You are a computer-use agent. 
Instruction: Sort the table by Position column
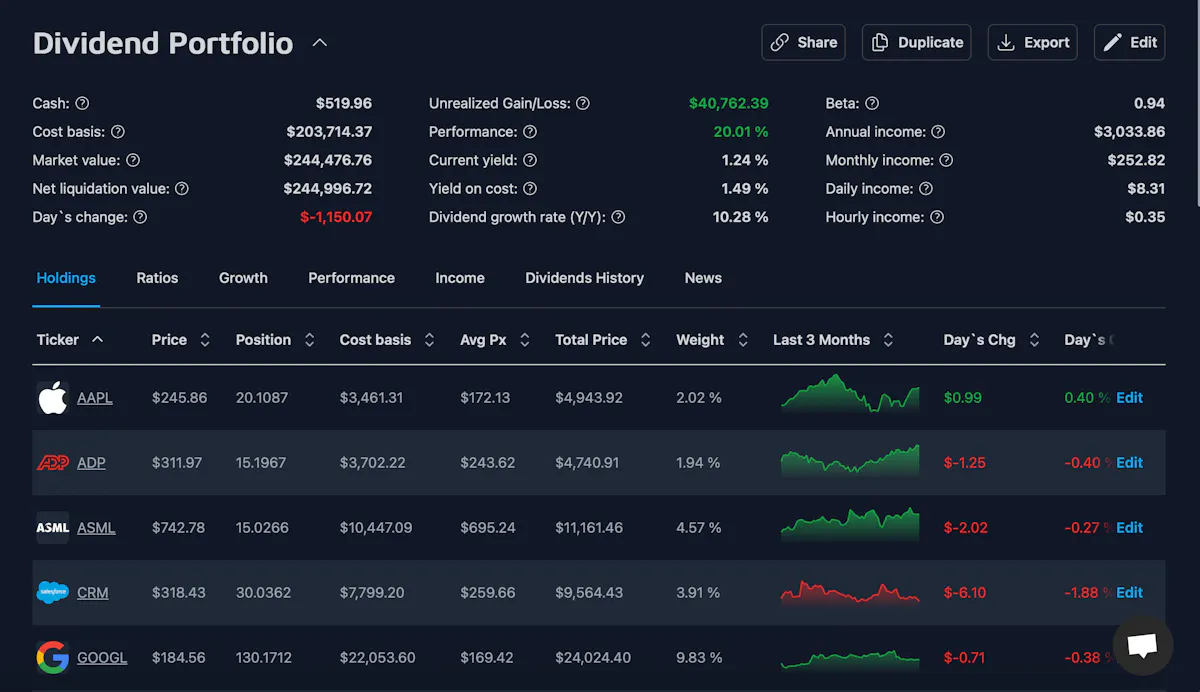pos(275,340)
